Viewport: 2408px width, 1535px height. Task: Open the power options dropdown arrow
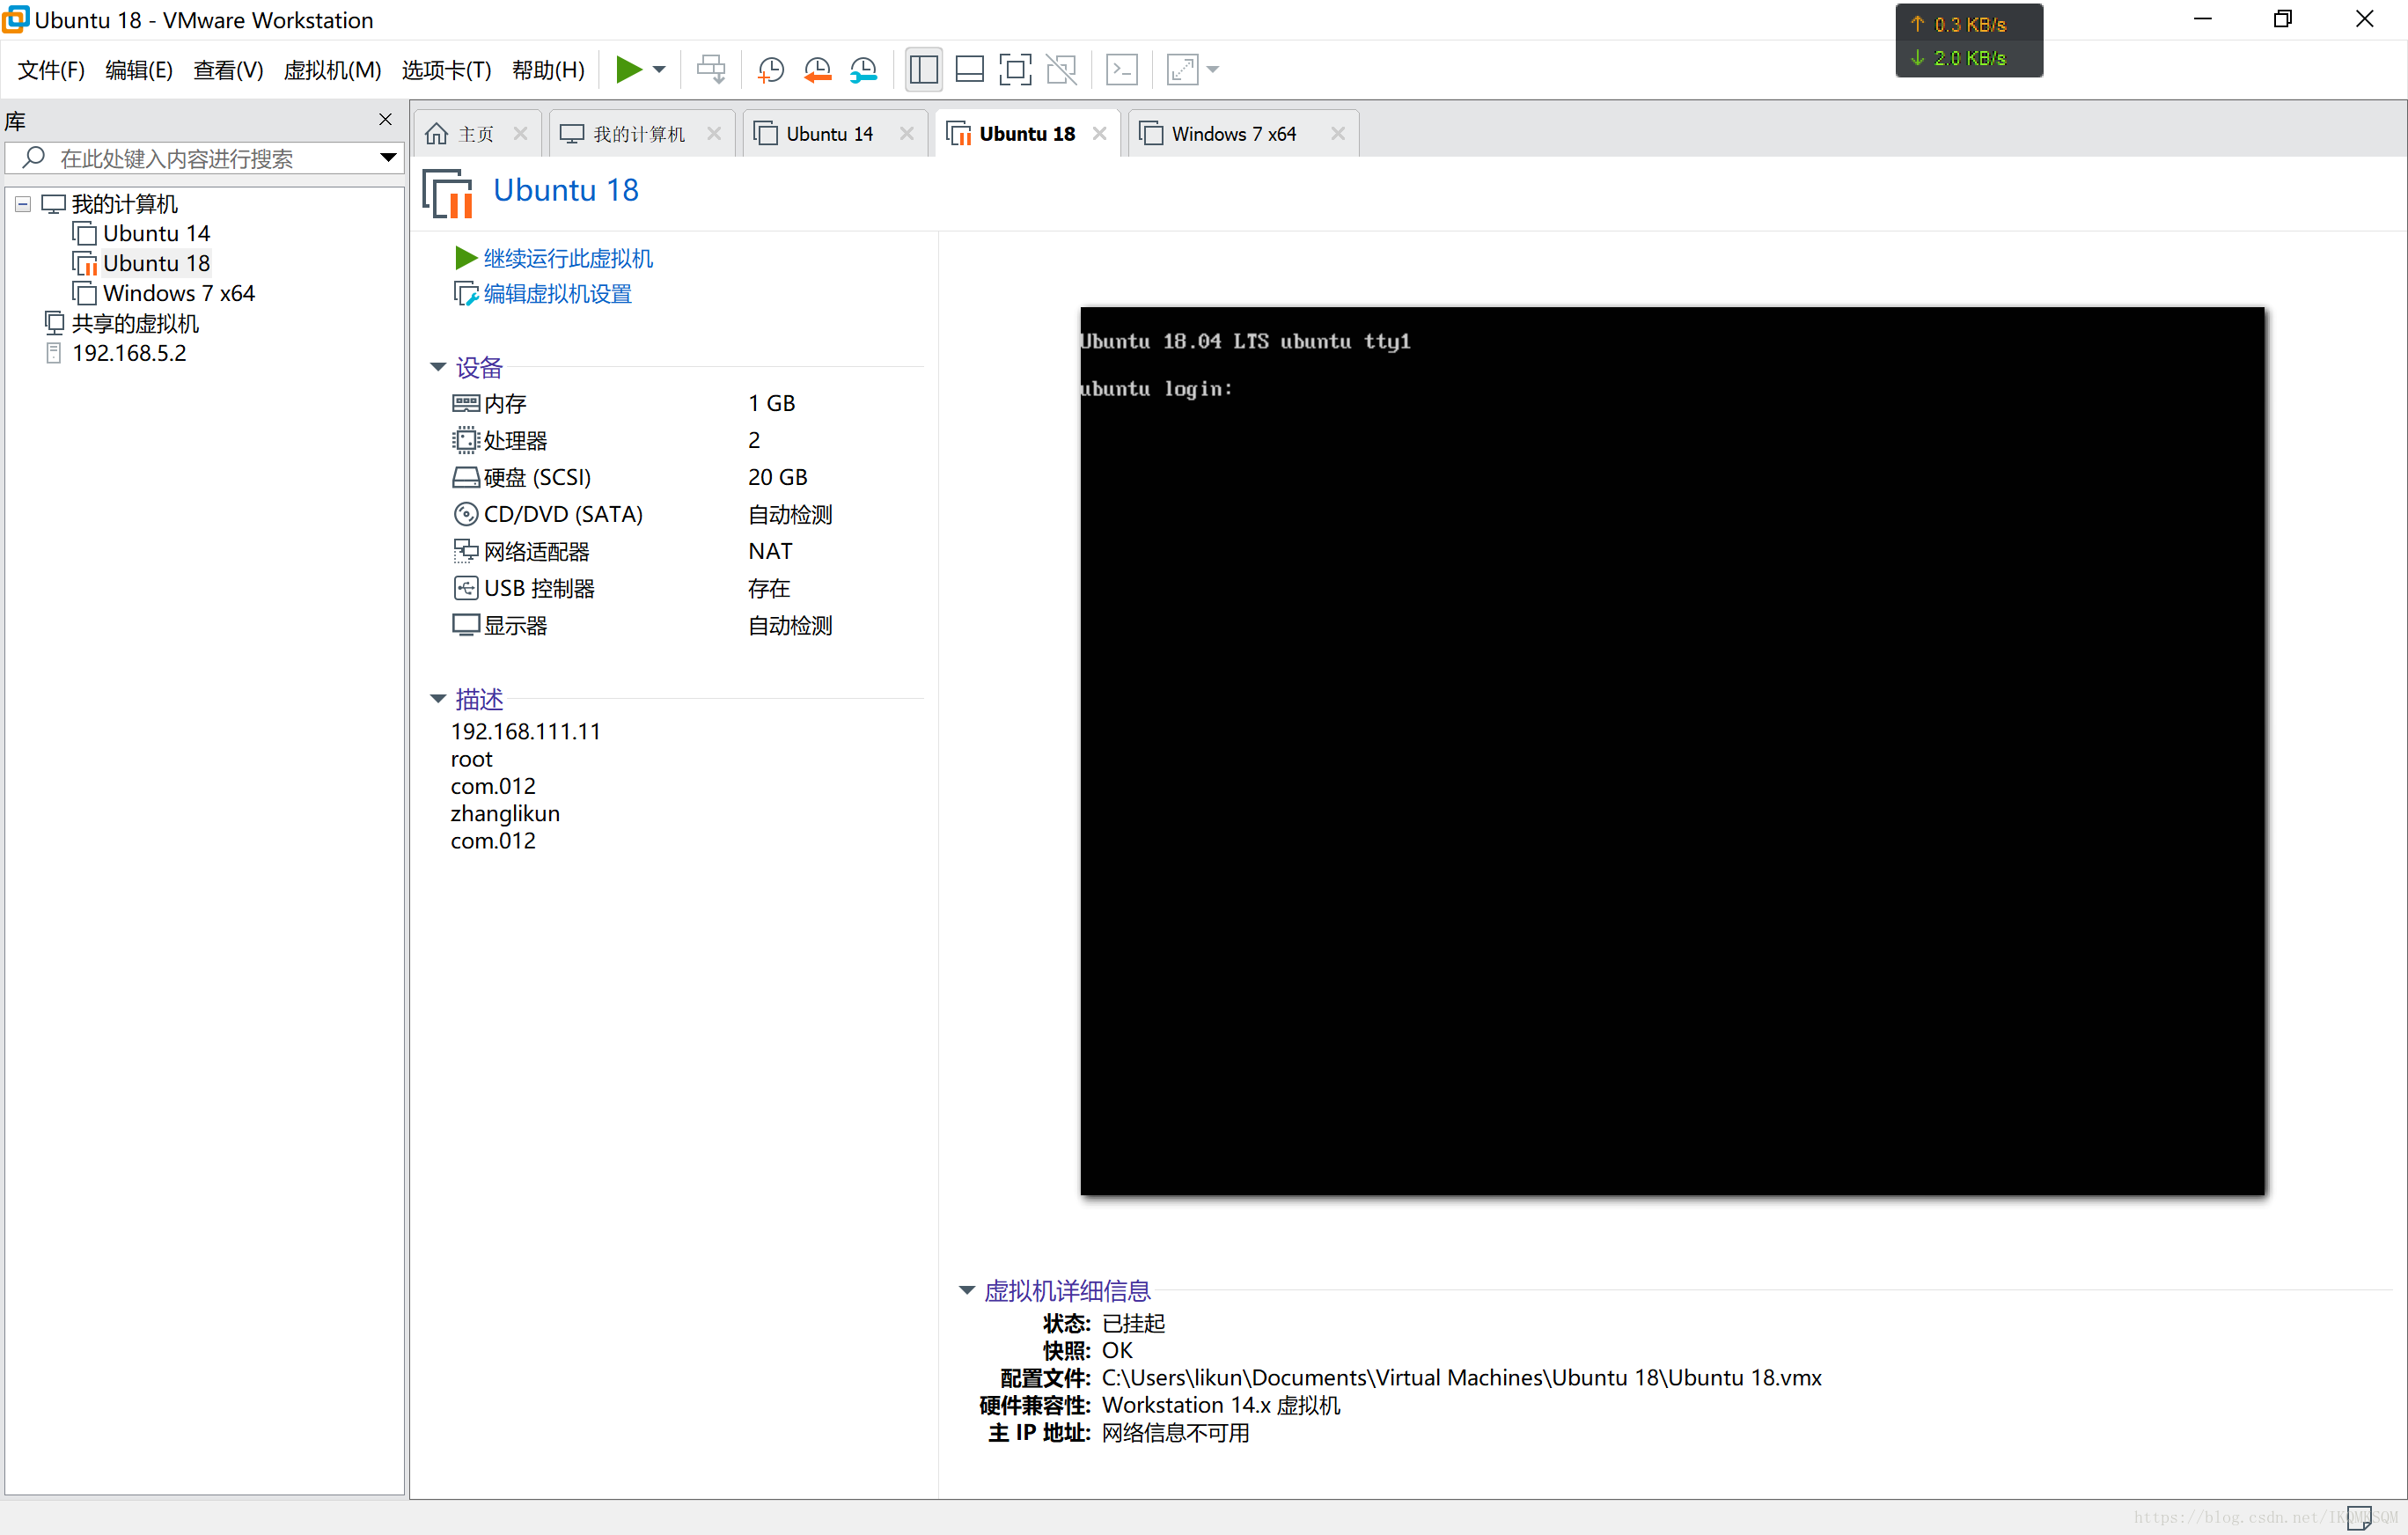659,70
